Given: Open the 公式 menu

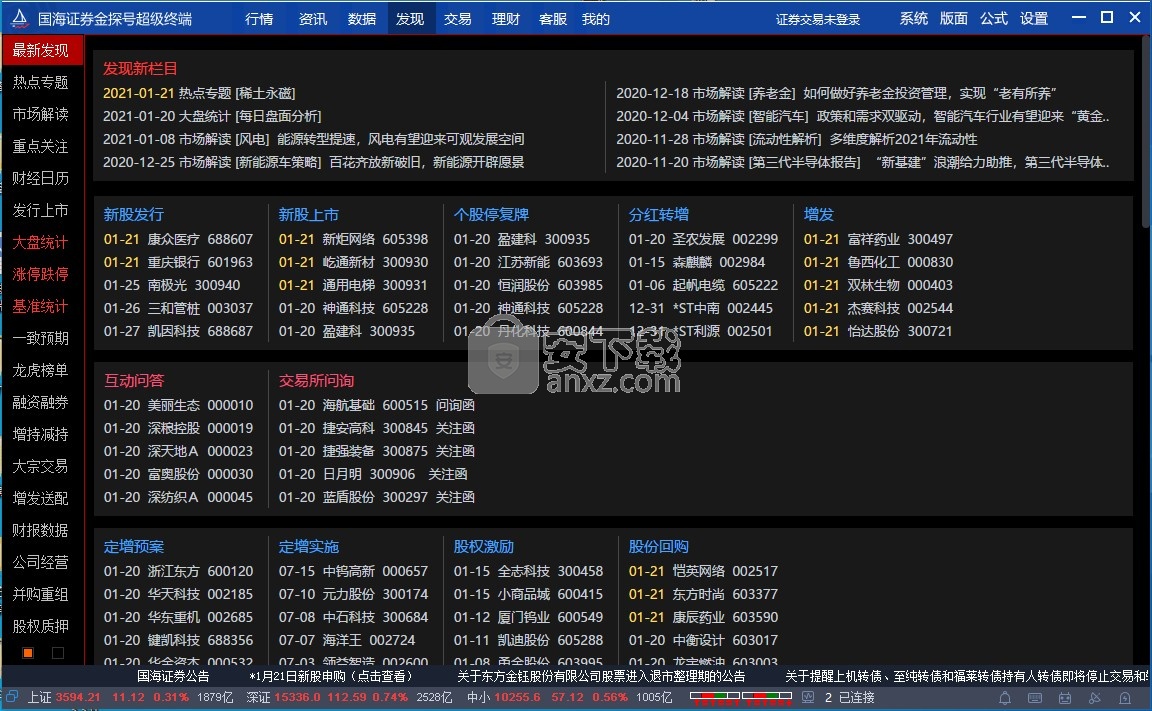Looking at the screenshot, I should 994,19.
